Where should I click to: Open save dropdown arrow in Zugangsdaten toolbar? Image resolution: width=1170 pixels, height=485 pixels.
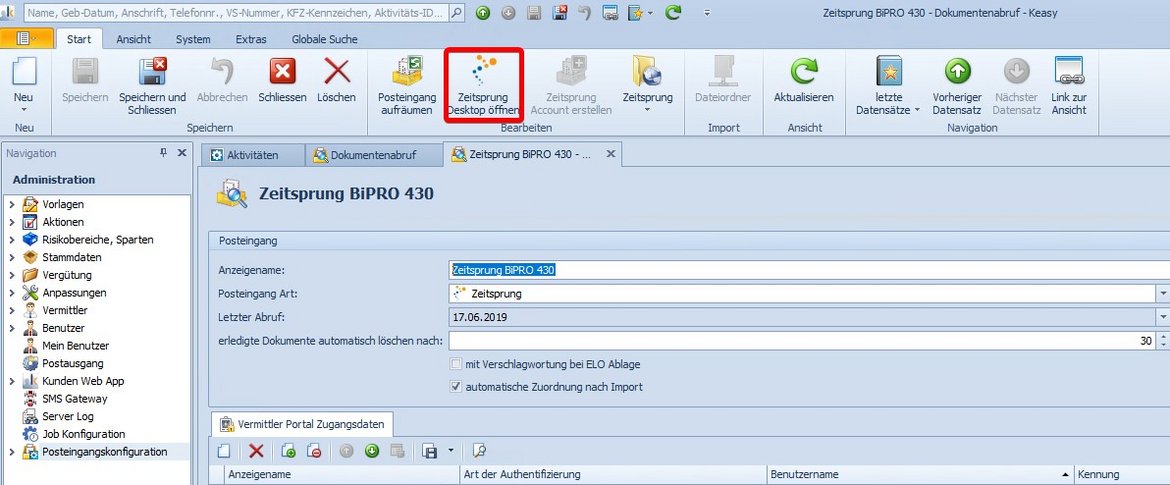click(x=450, y=450)
